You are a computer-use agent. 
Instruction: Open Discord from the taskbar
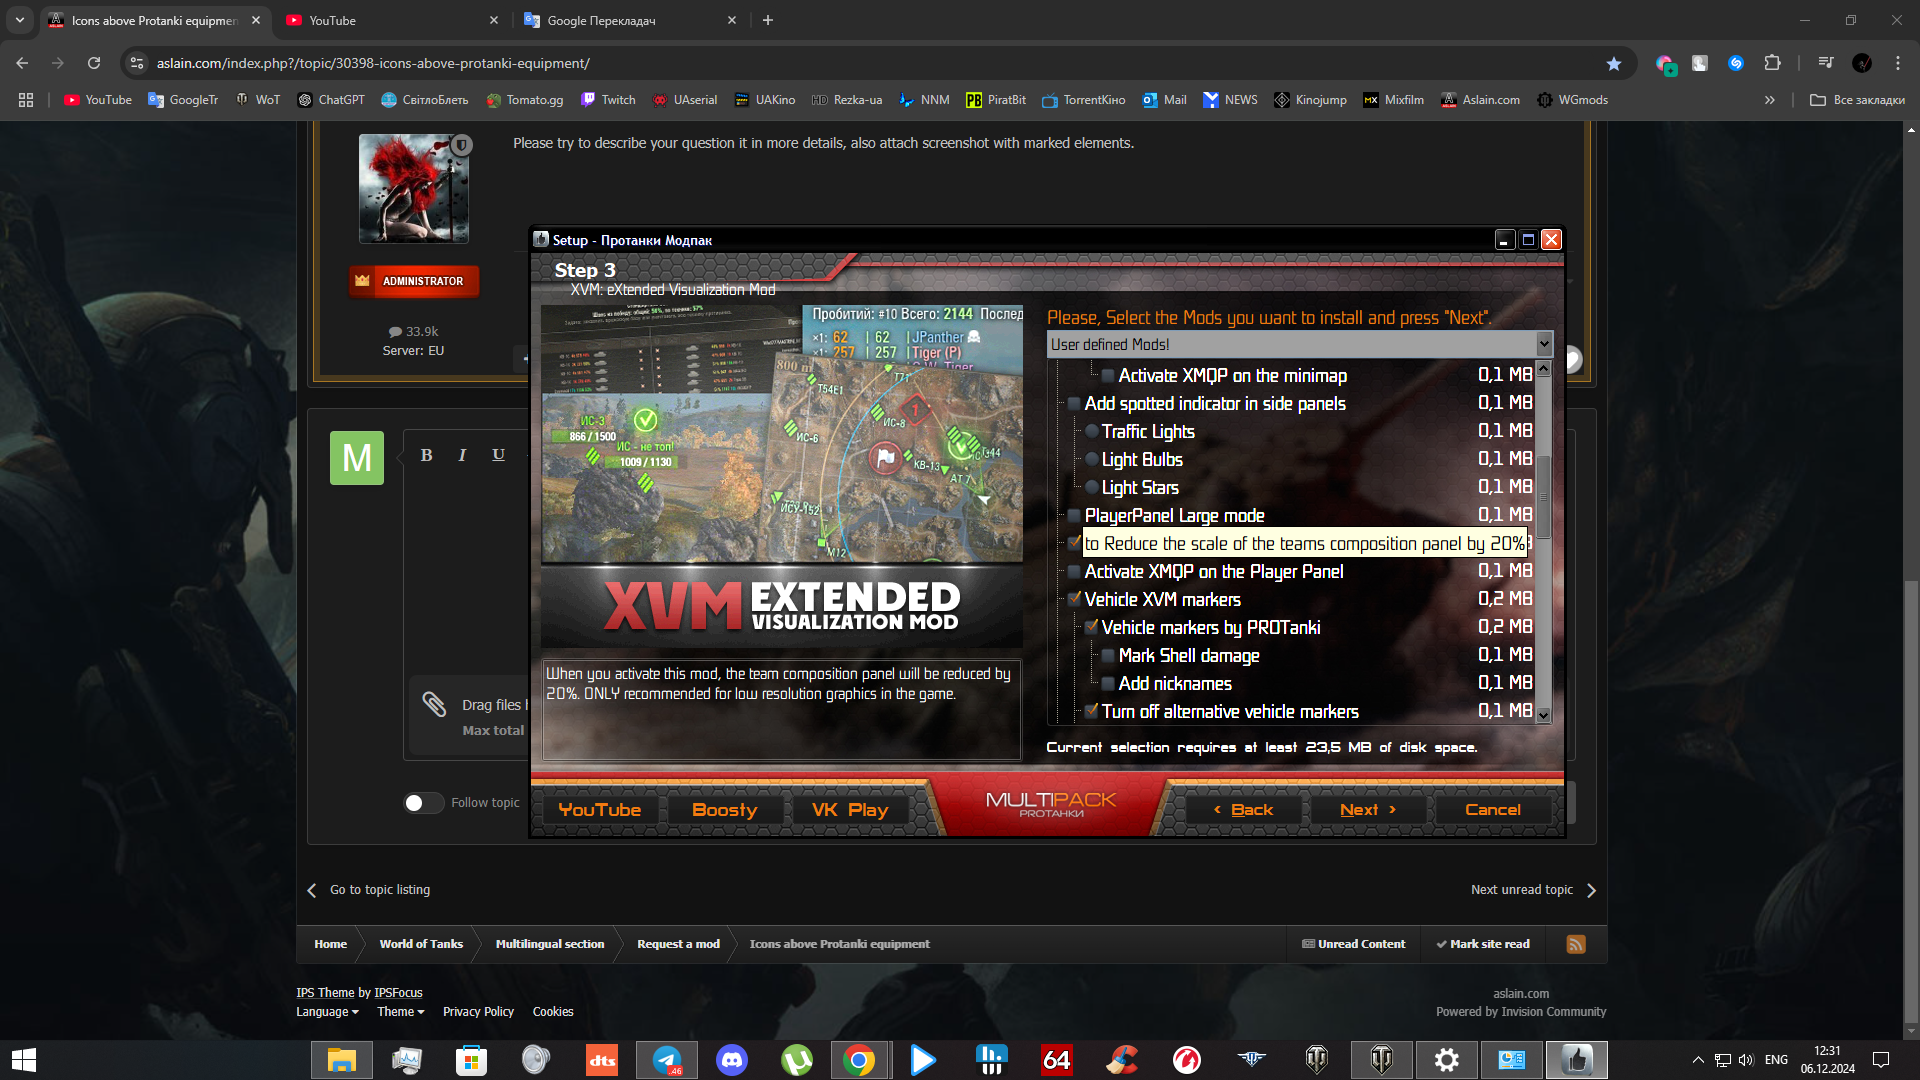732,1060
